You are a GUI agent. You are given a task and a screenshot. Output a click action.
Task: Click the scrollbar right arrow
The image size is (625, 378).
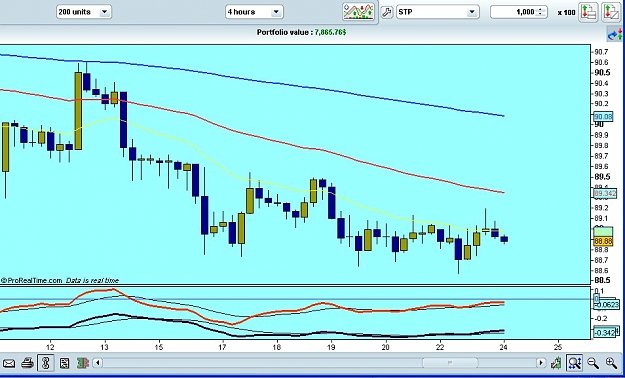(x=541, y=363)
